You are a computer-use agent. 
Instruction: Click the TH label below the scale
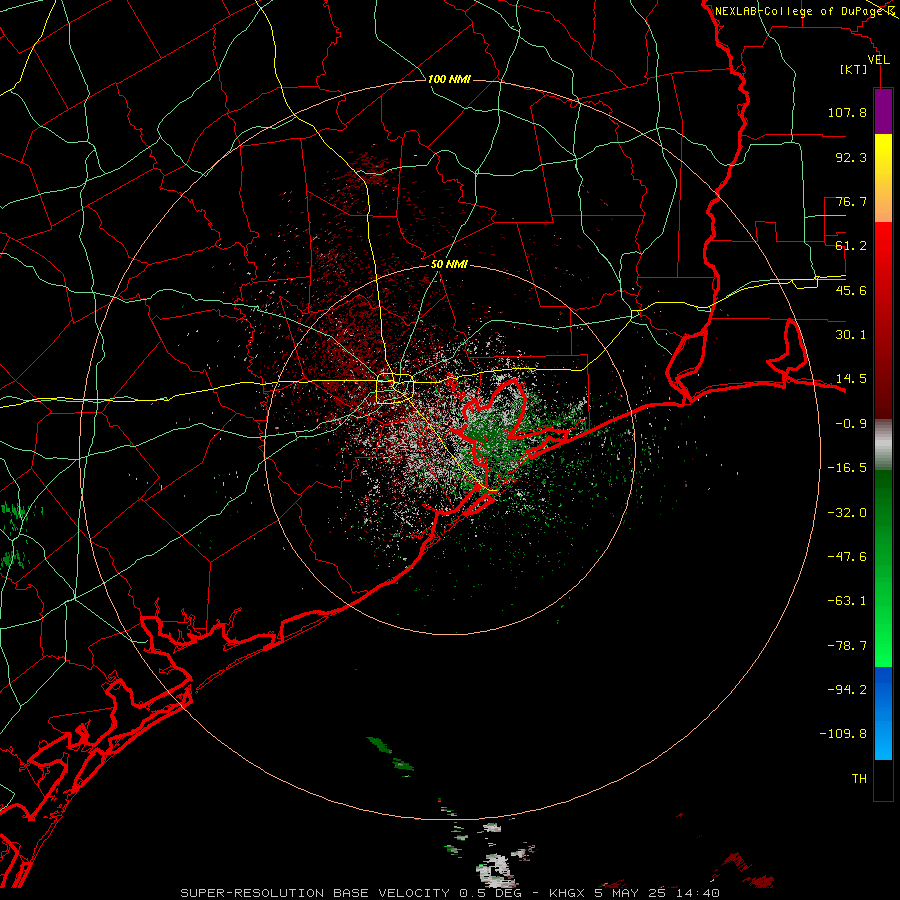[859, 779]
